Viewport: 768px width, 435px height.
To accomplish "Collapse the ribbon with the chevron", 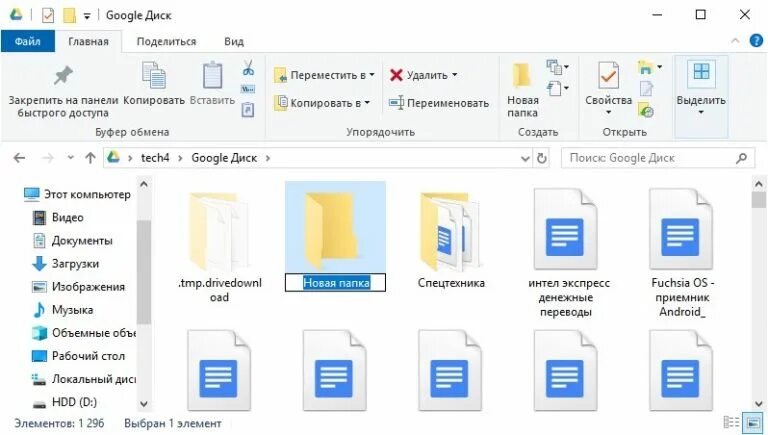I will point(735,41).
